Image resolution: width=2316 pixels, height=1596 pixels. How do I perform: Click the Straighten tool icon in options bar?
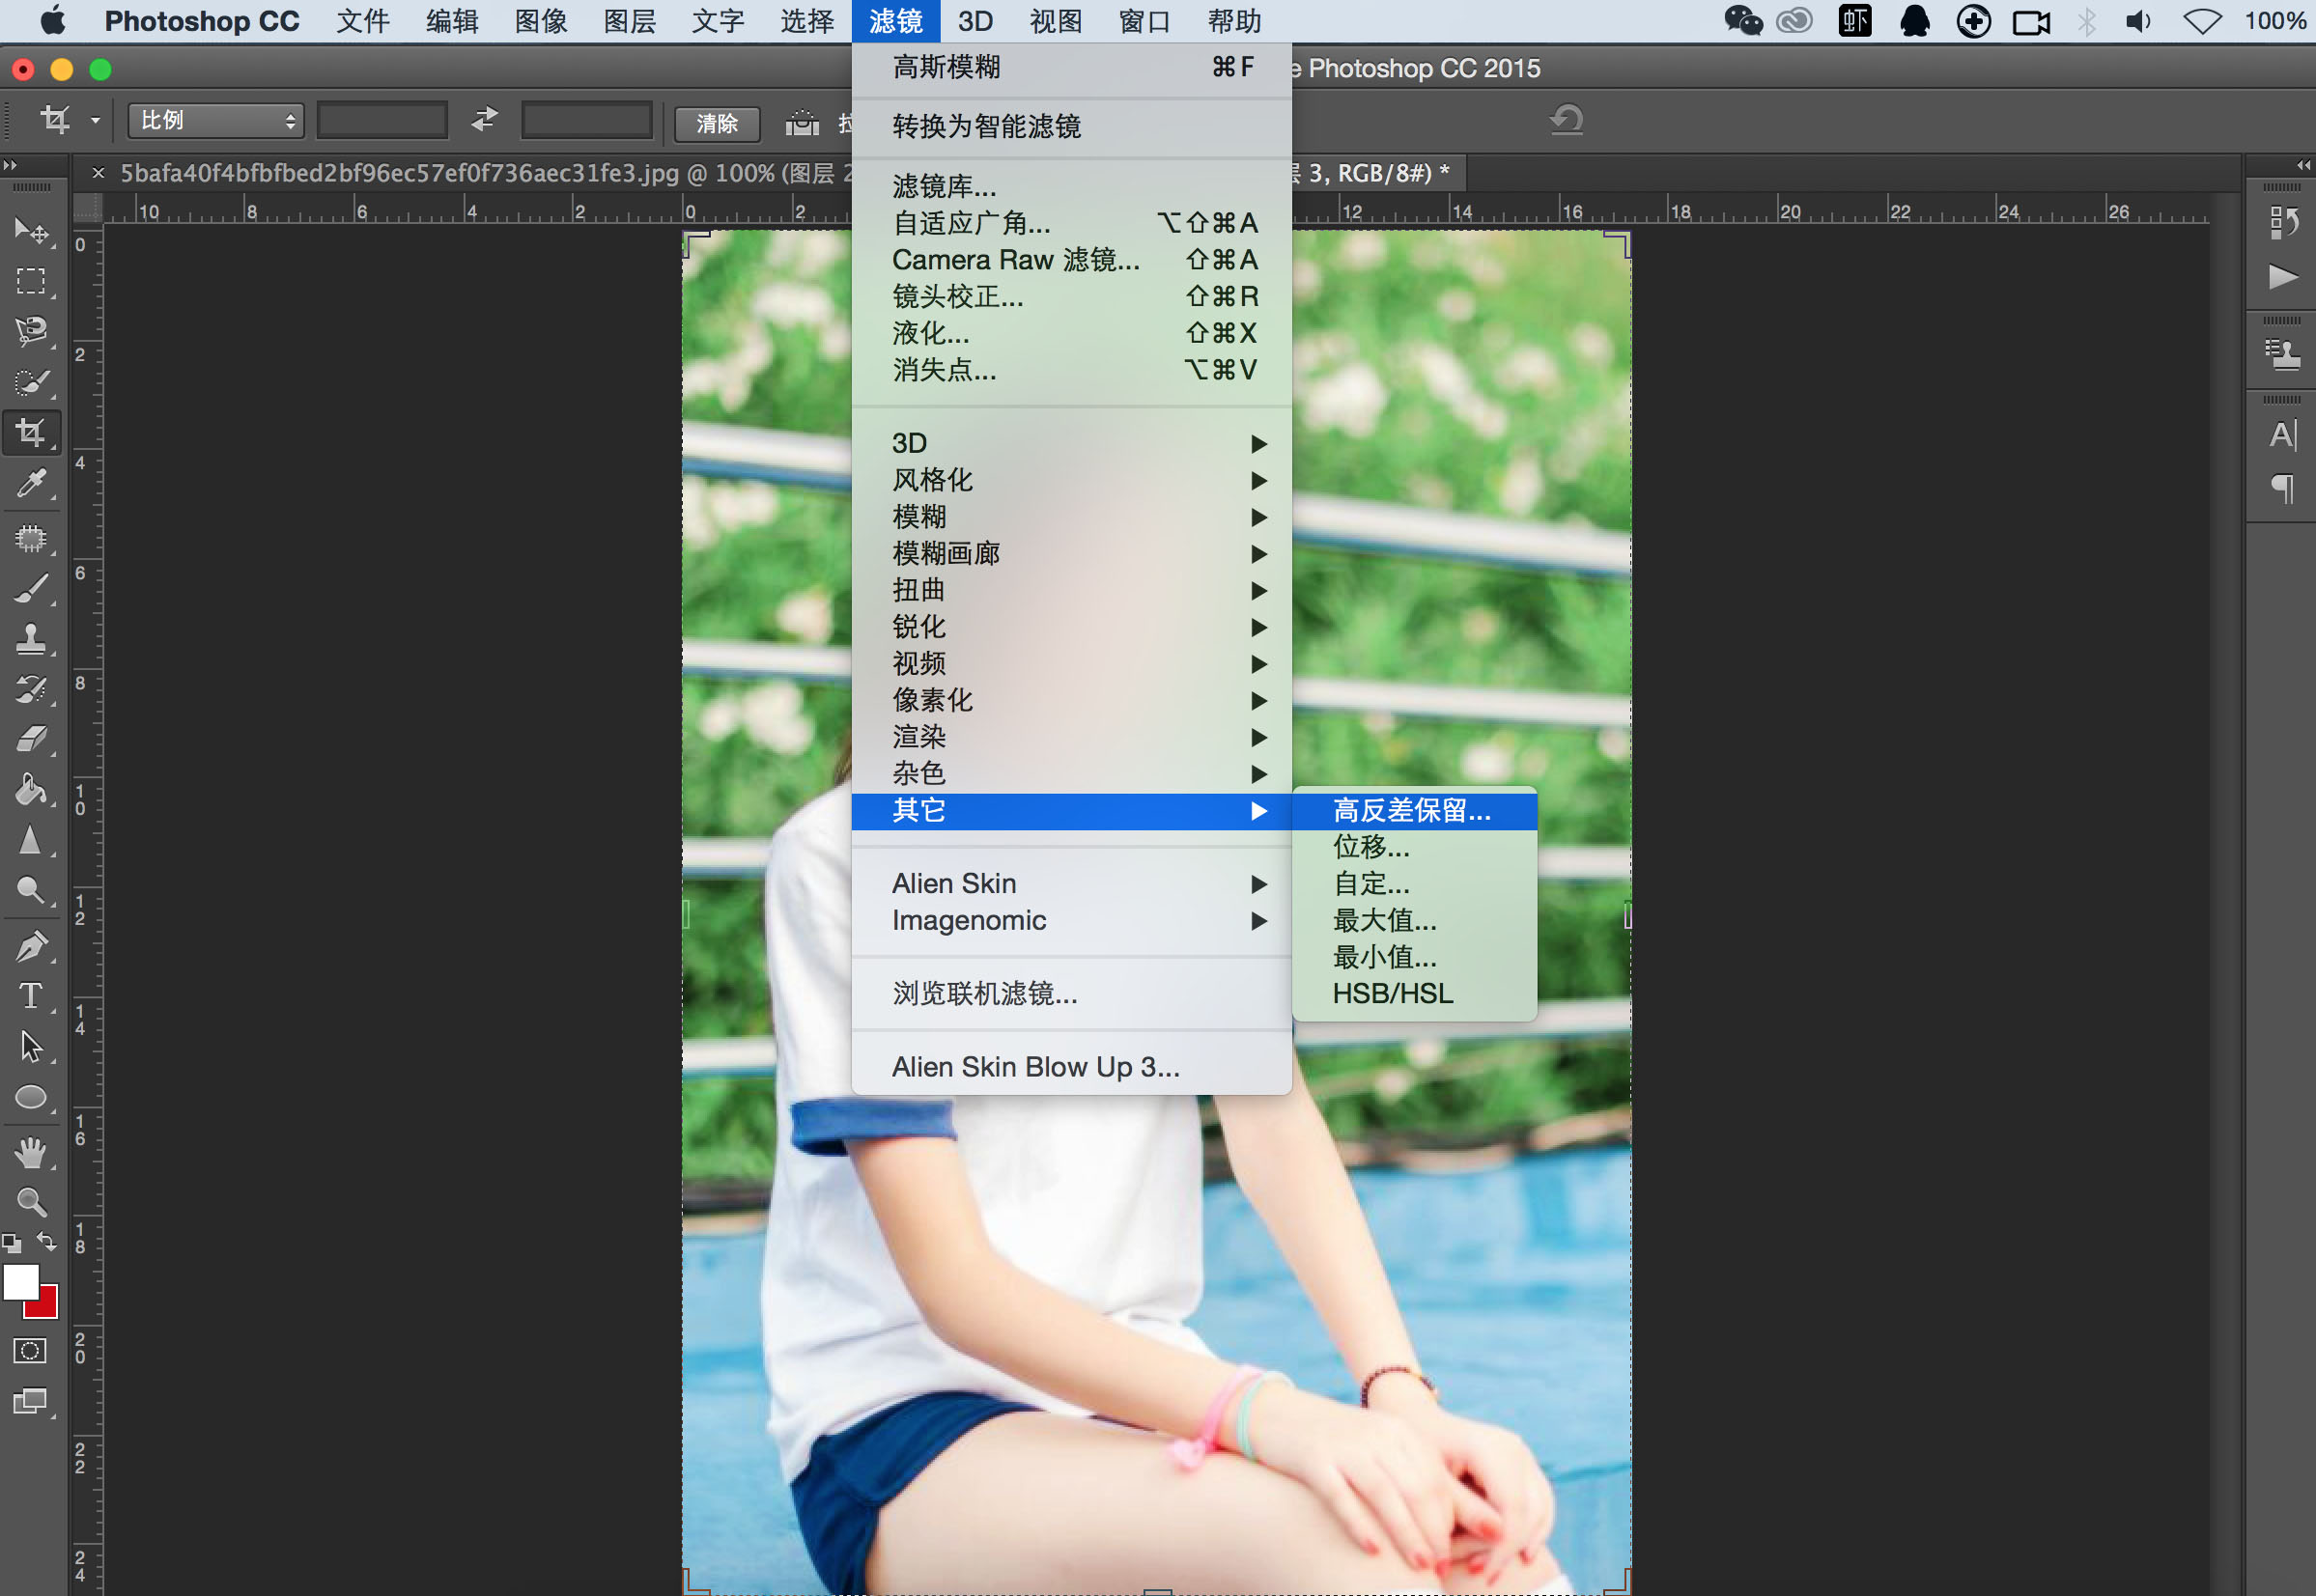(802, 122)
